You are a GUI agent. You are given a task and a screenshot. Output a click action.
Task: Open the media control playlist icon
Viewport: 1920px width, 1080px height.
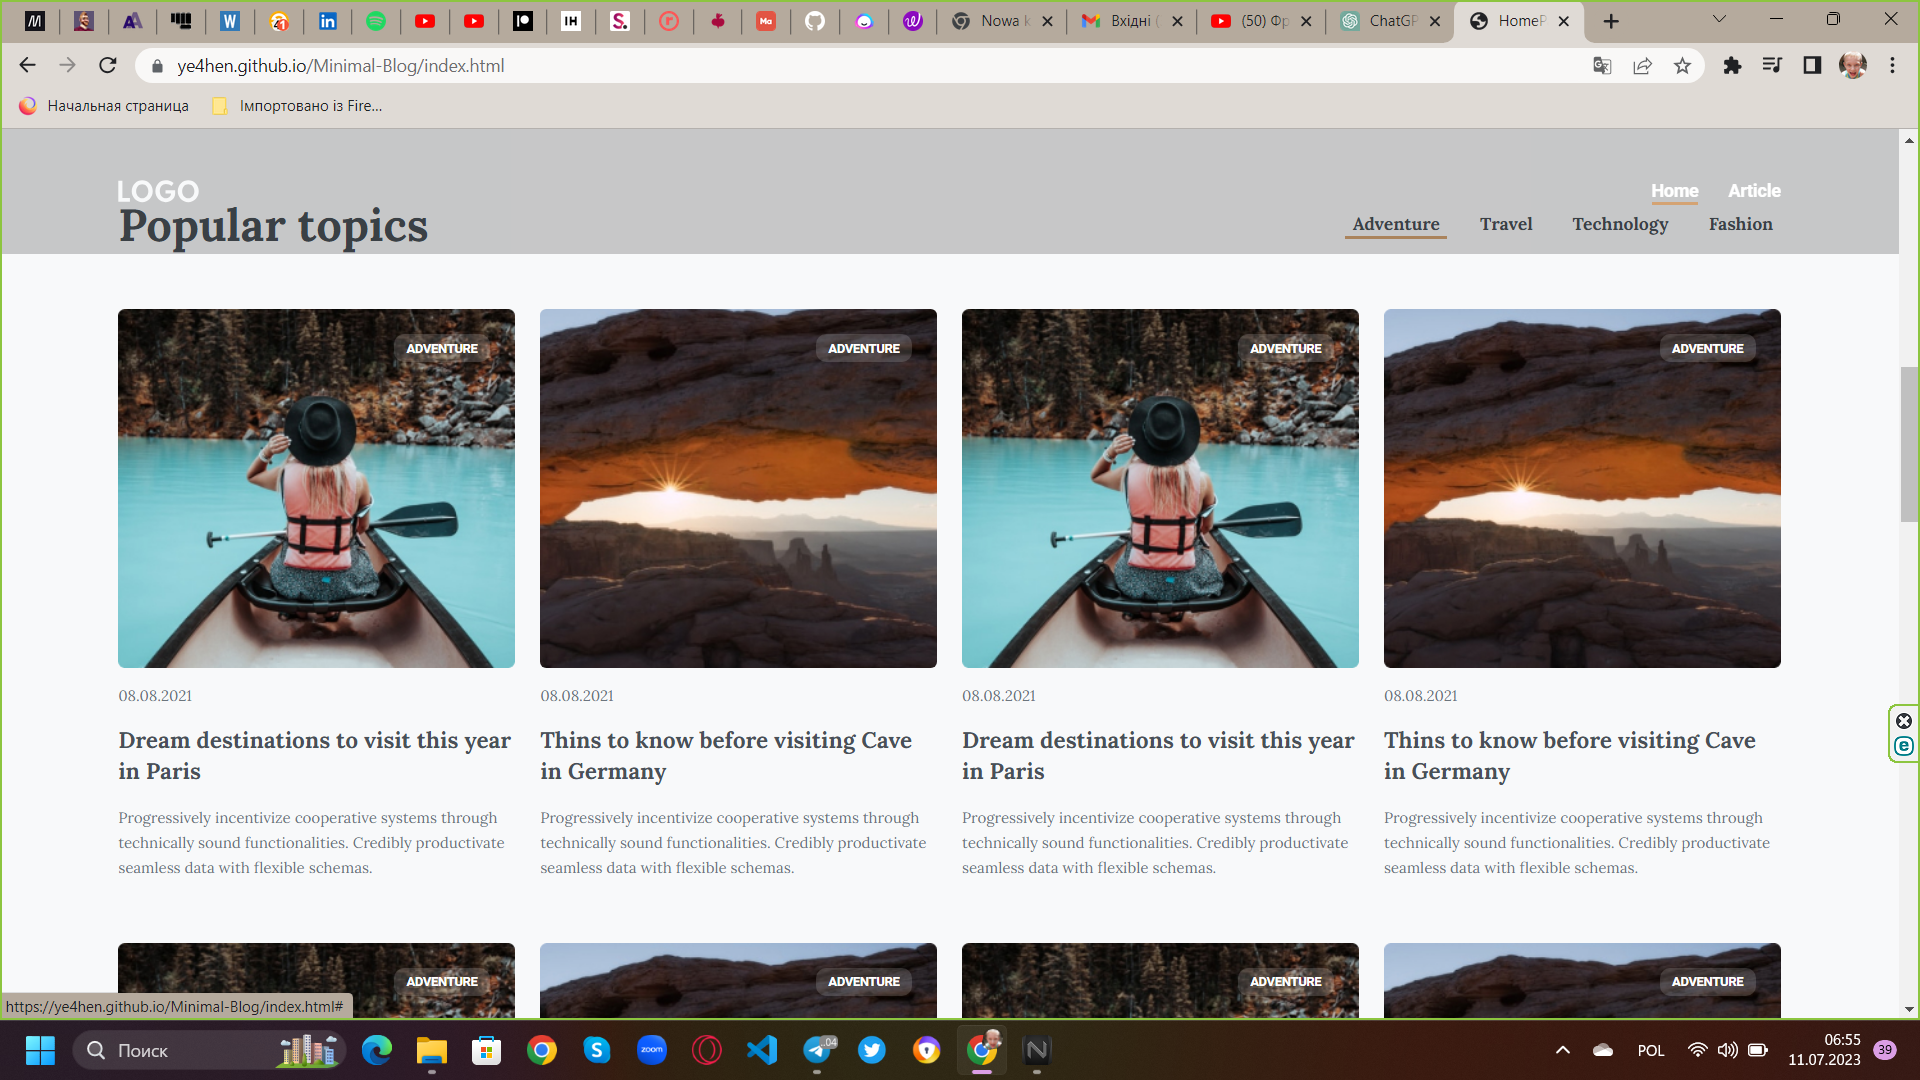coord(1772,66)
